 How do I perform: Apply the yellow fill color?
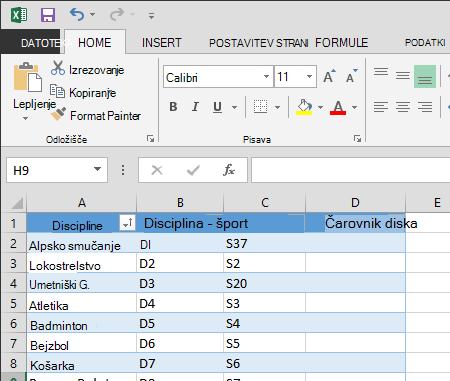(304, 107)
